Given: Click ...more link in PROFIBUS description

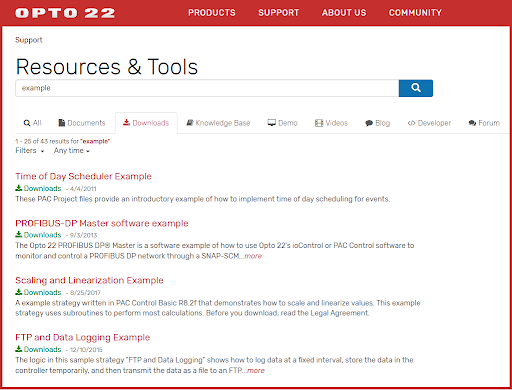Looking at the screenshot, I should (251, 256).
